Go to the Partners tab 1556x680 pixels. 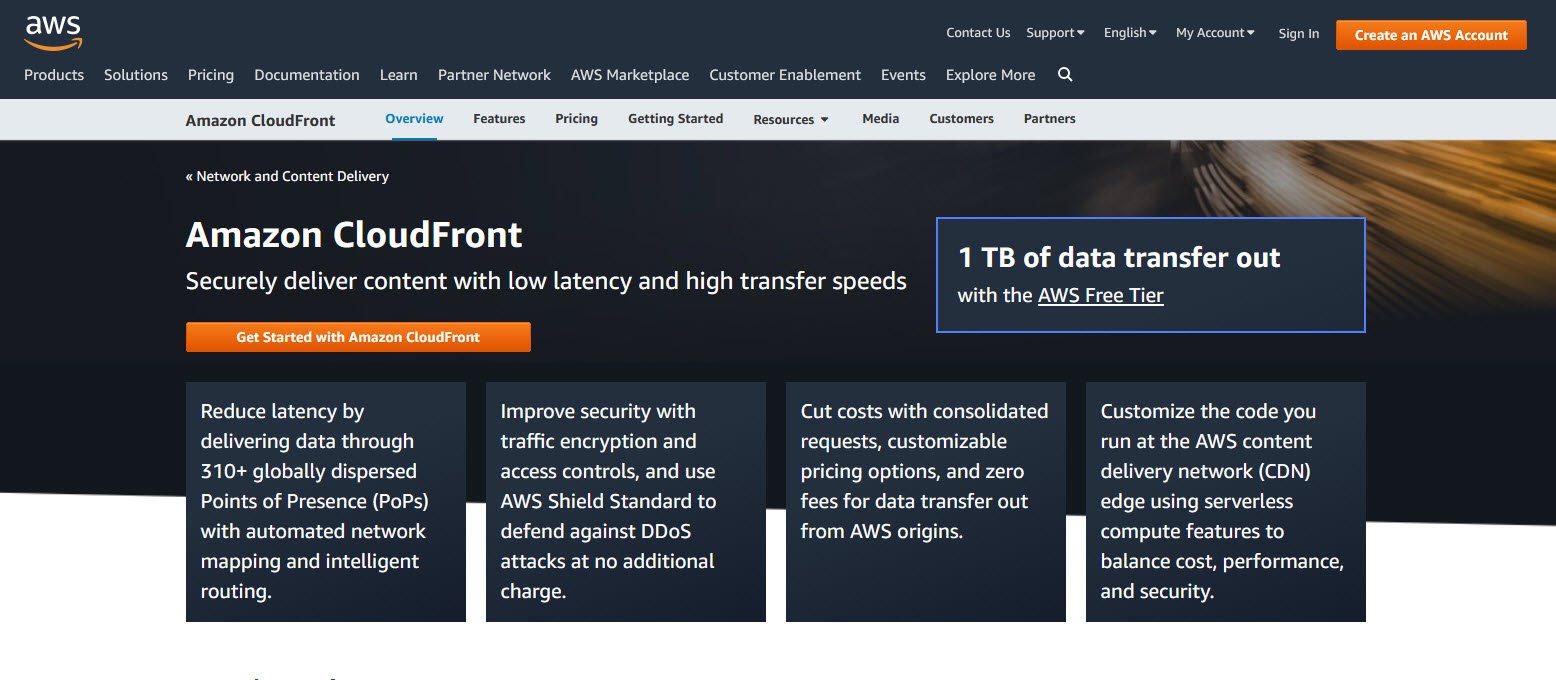pyautogui.click(x=1050, y=119)
